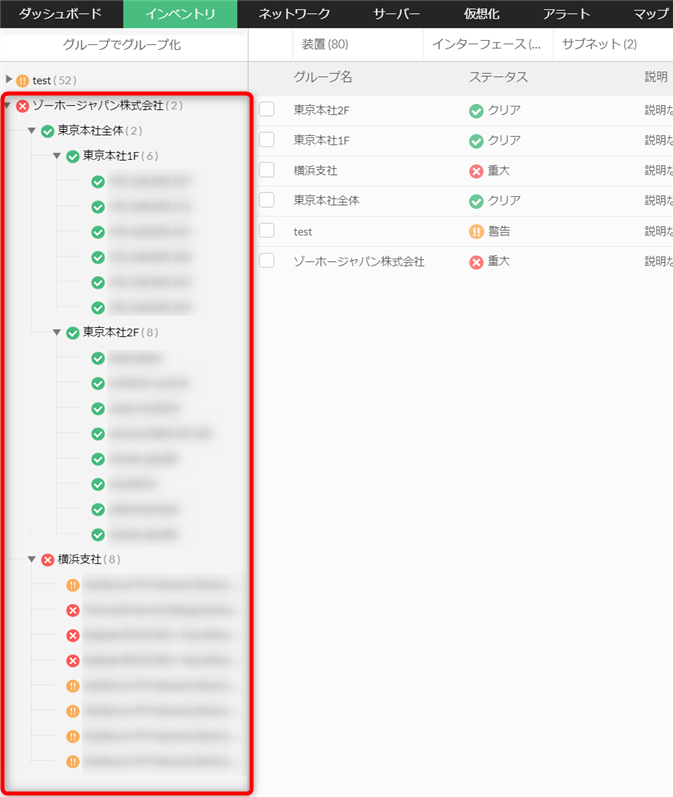This screenshot has width=673, height=797.
Task: Sort by ステータス column header
Action: coord(498,77)
